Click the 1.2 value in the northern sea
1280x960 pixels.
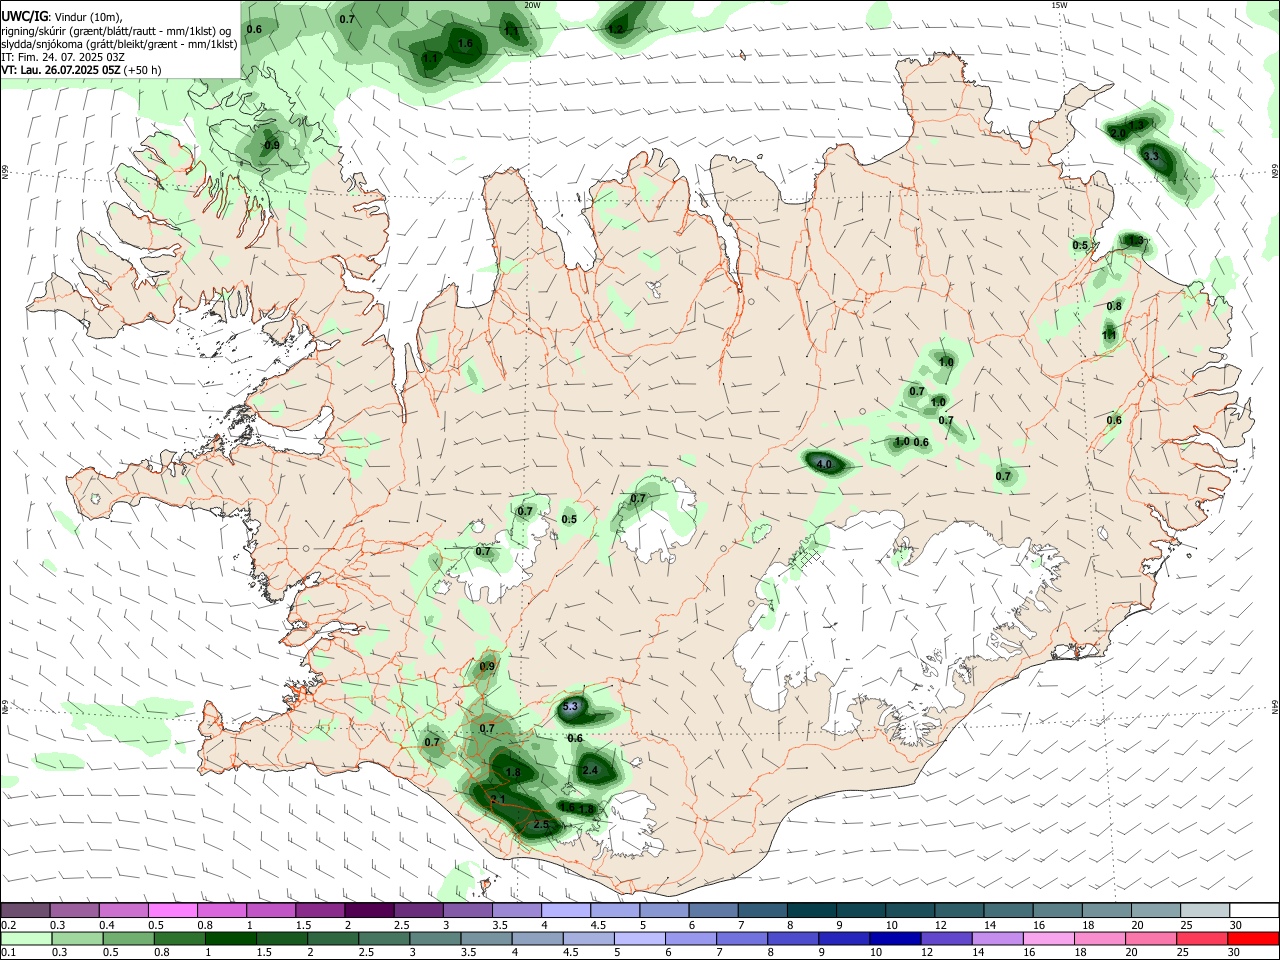(x=616, y=30)
